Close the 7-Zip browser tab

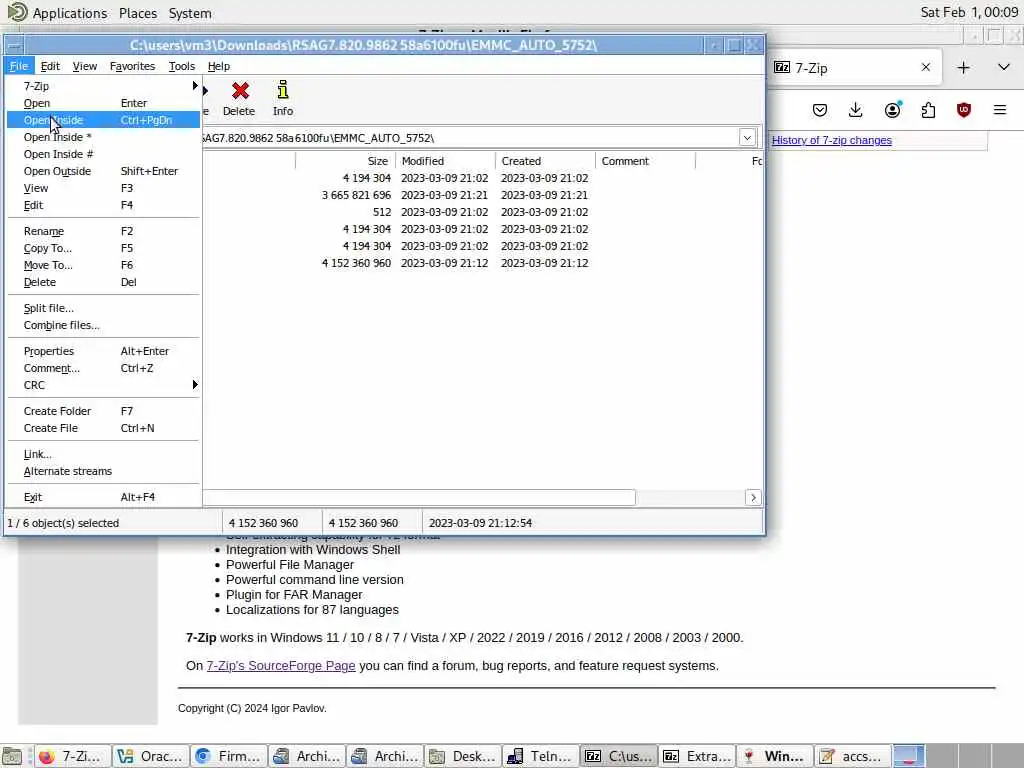[925, 67]
